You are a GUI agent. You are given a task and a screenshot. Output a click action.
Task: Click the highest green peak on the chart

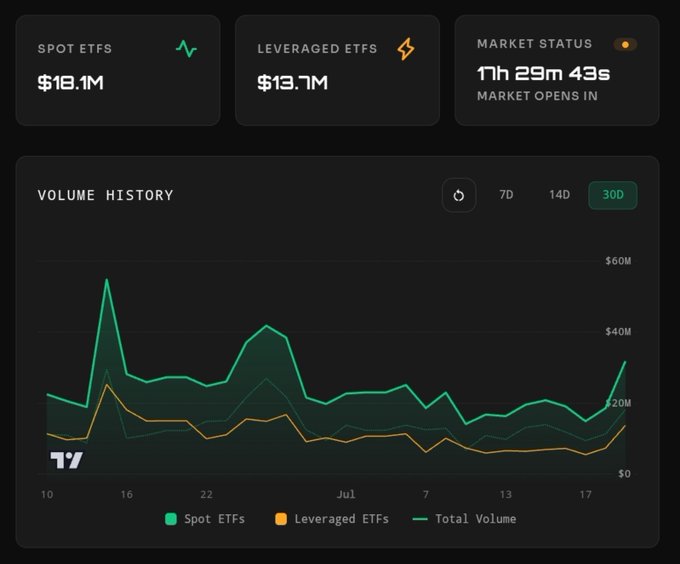tap(107, 280)
